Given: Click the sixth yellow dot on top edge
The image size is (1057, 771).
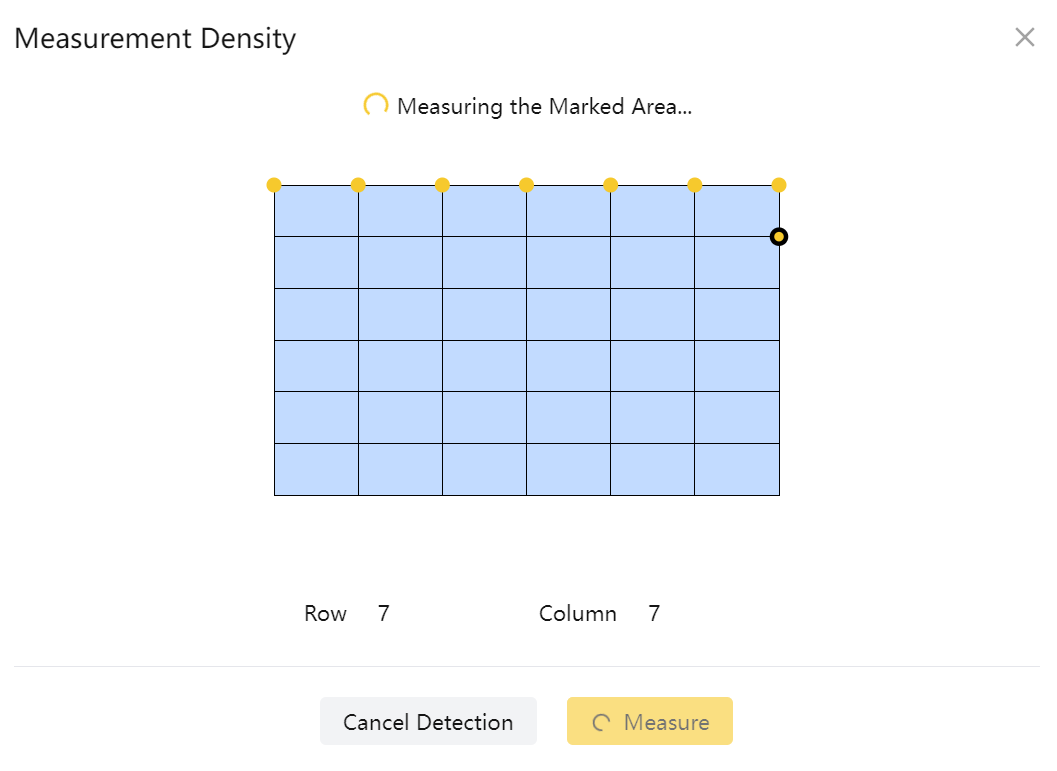Looking at the screenshot, I should point(694,185).
